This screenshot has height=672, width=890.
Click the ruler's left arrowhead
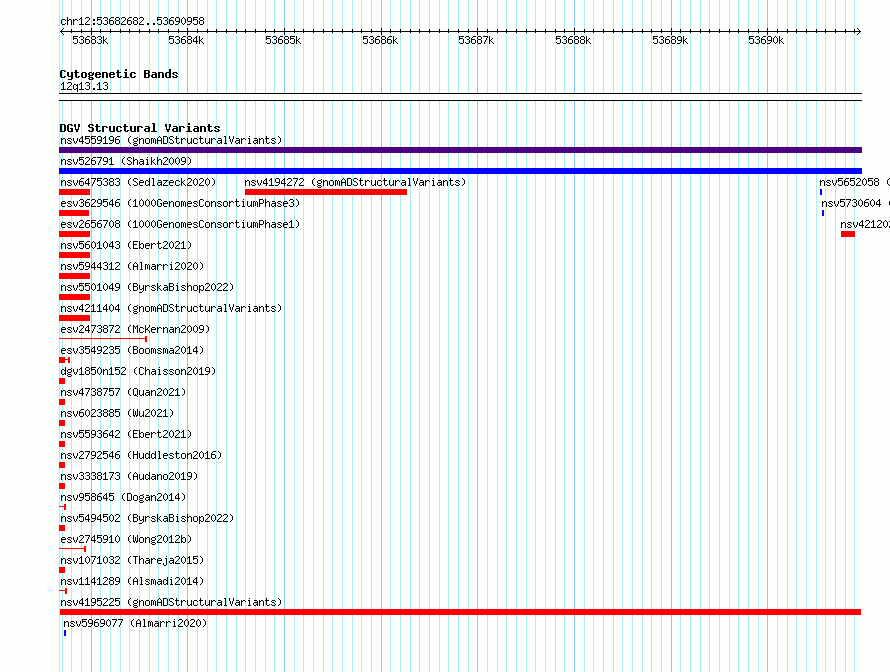[x=62, y=32]
